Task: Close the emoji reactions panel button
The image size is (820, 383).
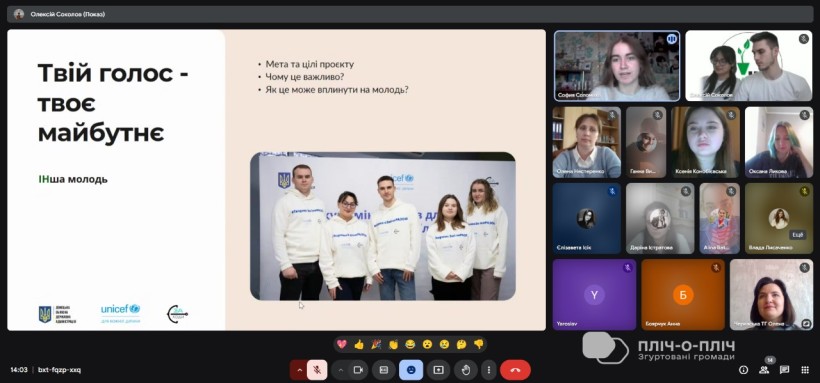Action: pos(411,370)
